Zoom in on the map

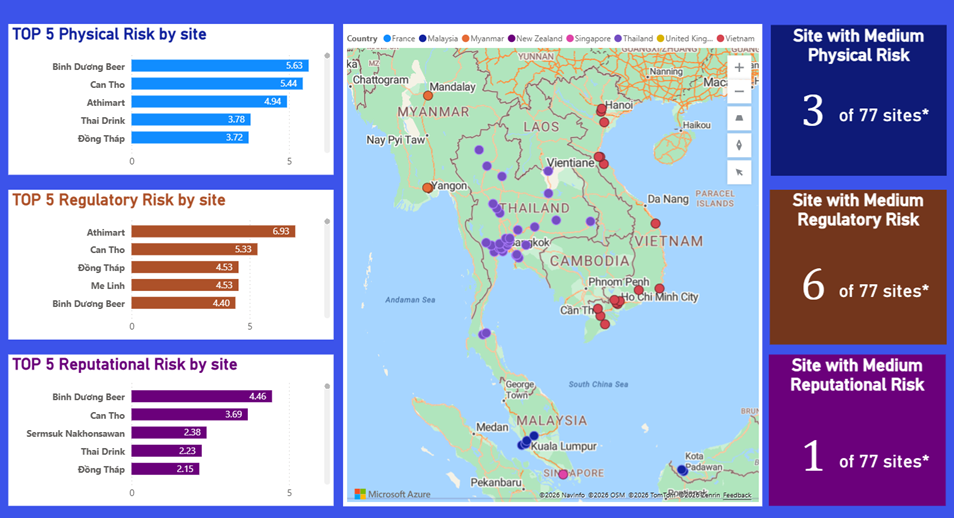(739, 68)
